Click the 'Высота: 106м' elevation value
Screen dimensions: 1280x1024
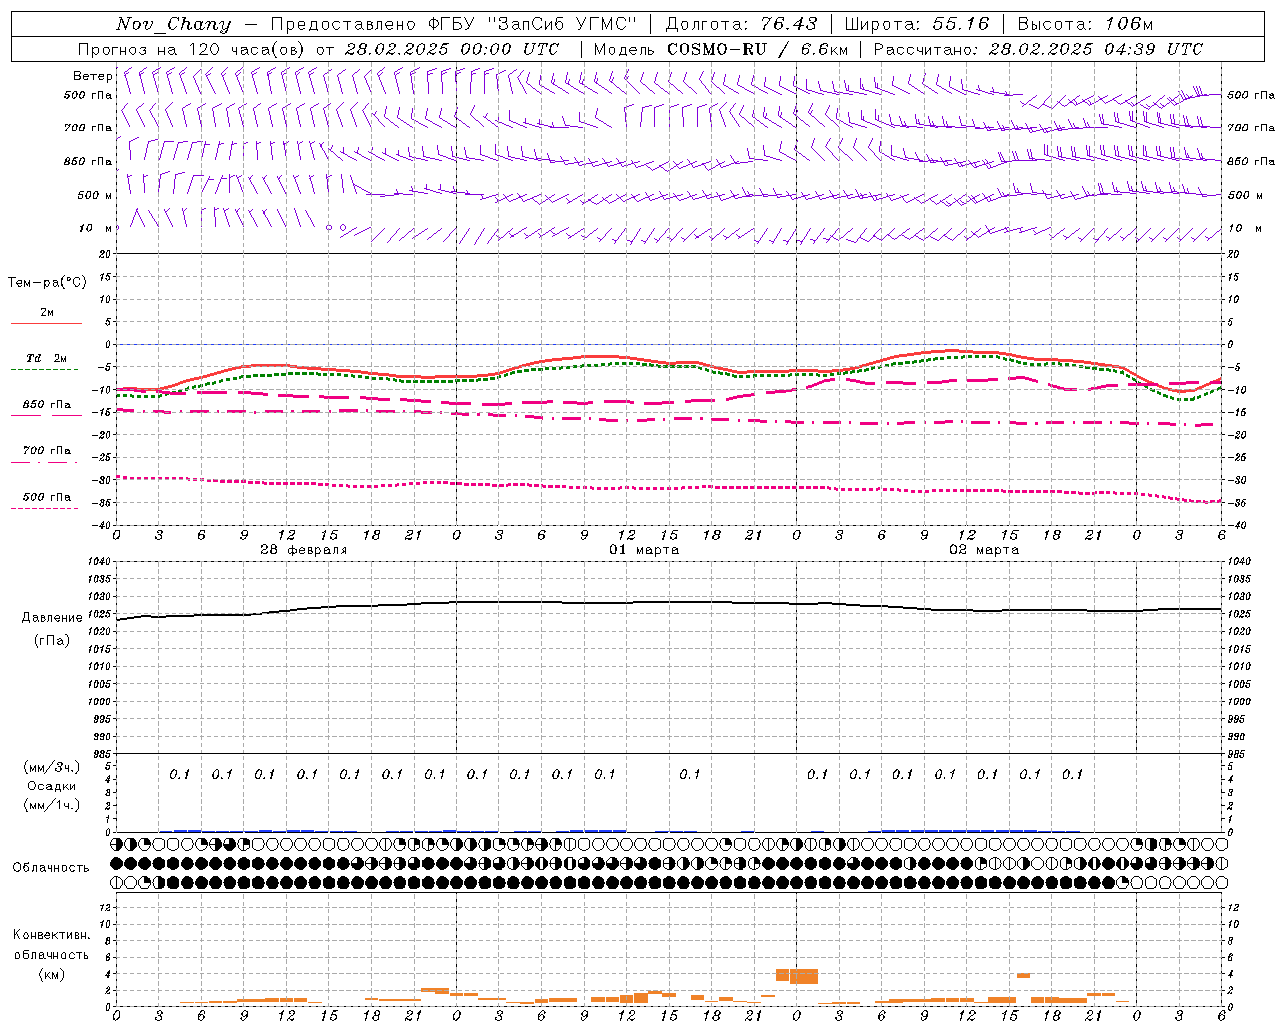1085,24
